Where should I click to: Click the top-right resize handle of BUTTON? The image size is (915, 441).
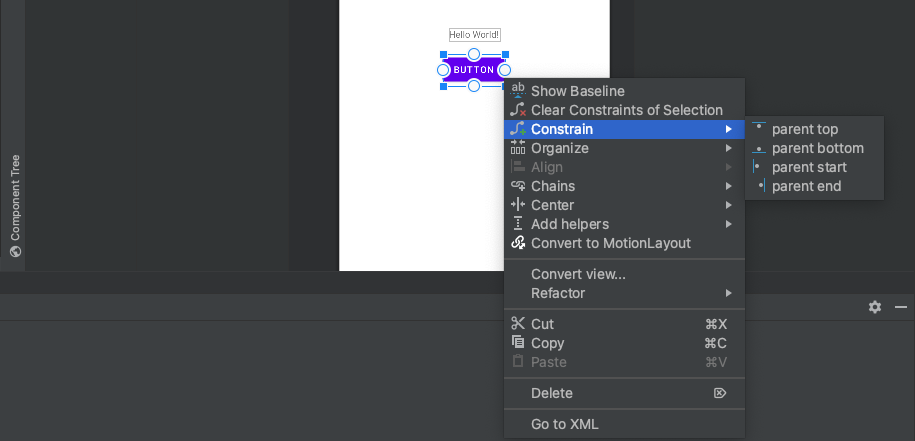click(505, 54)
